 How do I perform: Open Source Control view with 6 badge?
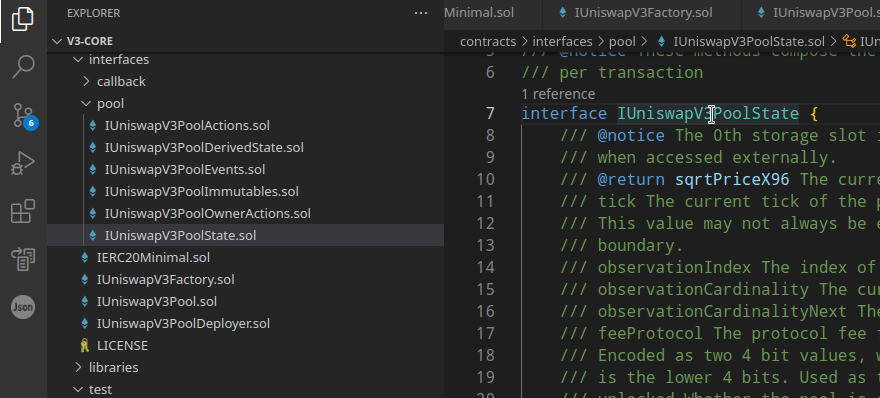pos(24,116)
